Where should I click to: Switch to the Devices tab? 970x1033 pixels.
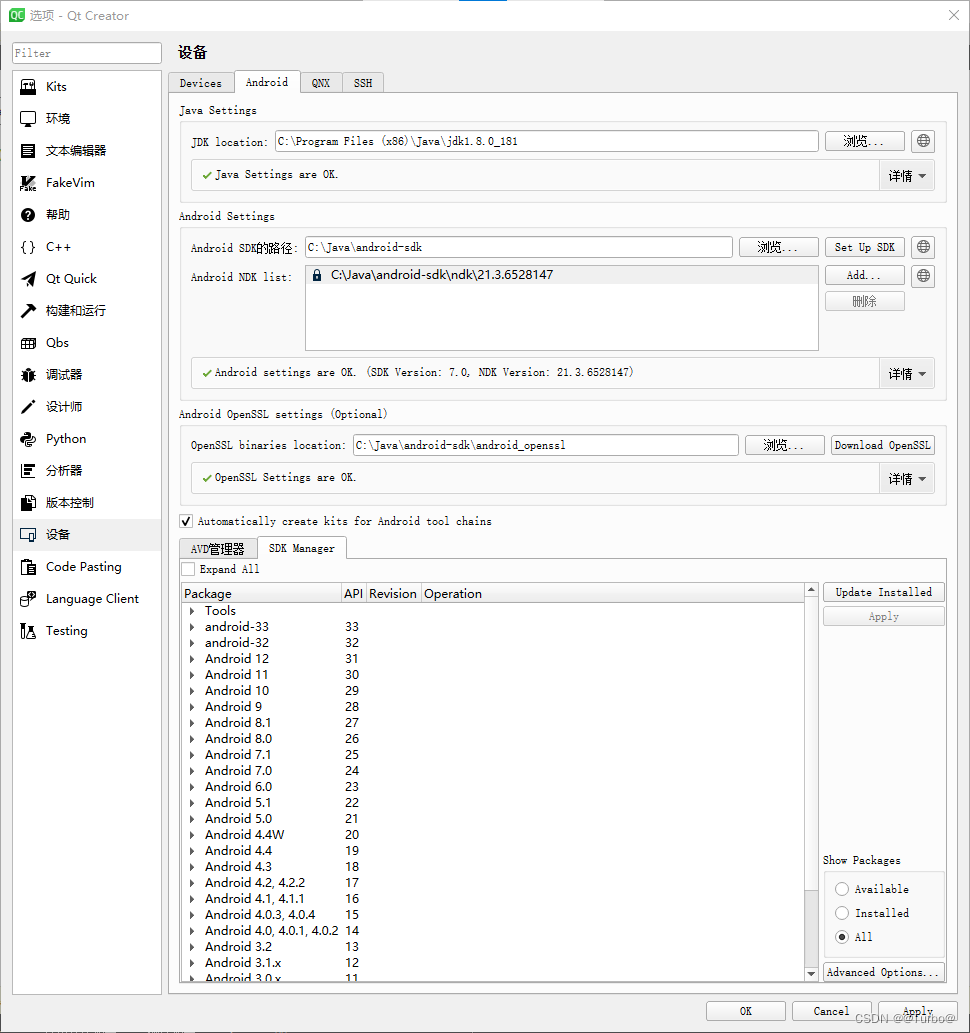(200, 83)
